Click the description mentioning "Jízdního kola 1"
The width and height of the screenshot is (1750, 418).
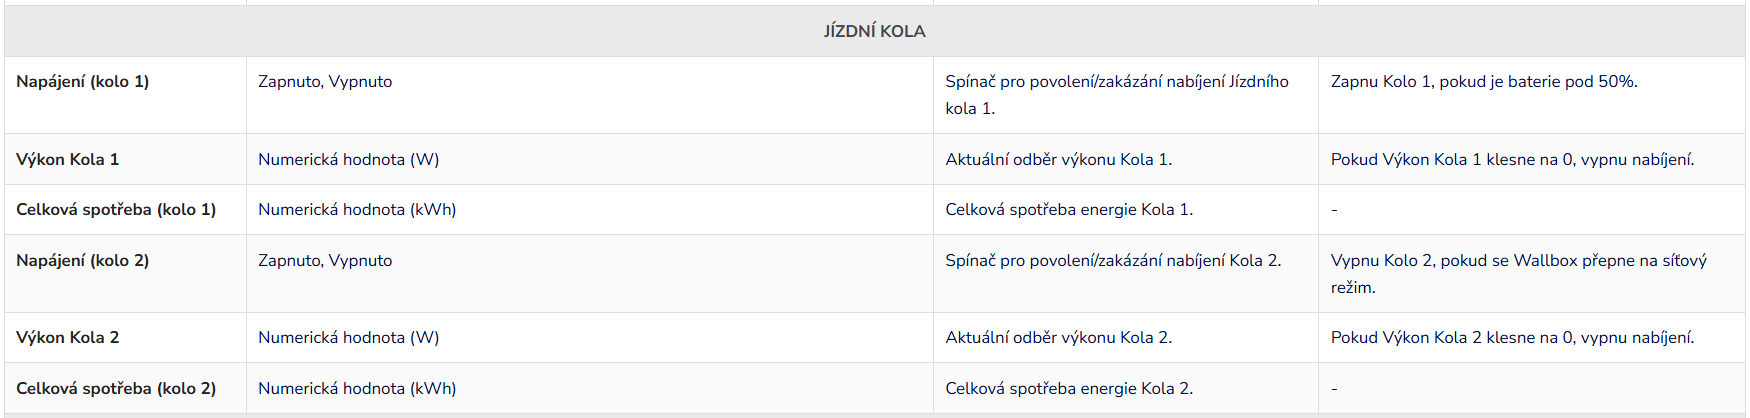coord(1116,95)
